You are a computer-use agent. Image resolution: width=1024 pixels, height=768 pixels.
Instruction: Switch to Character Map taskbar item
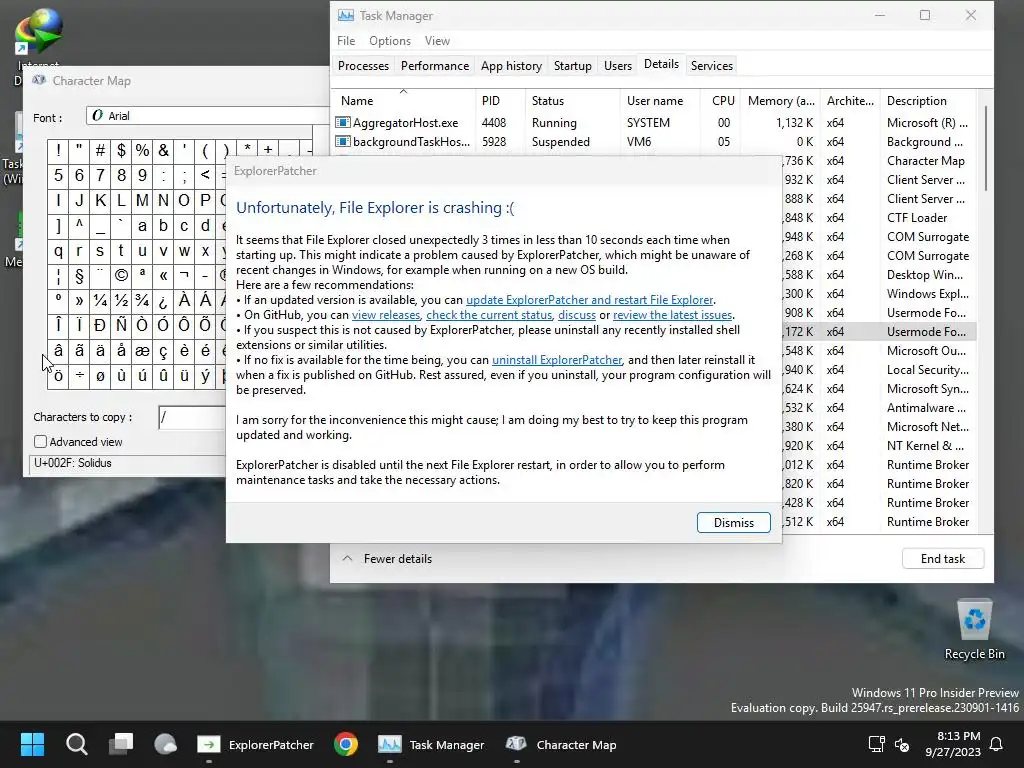561,744
